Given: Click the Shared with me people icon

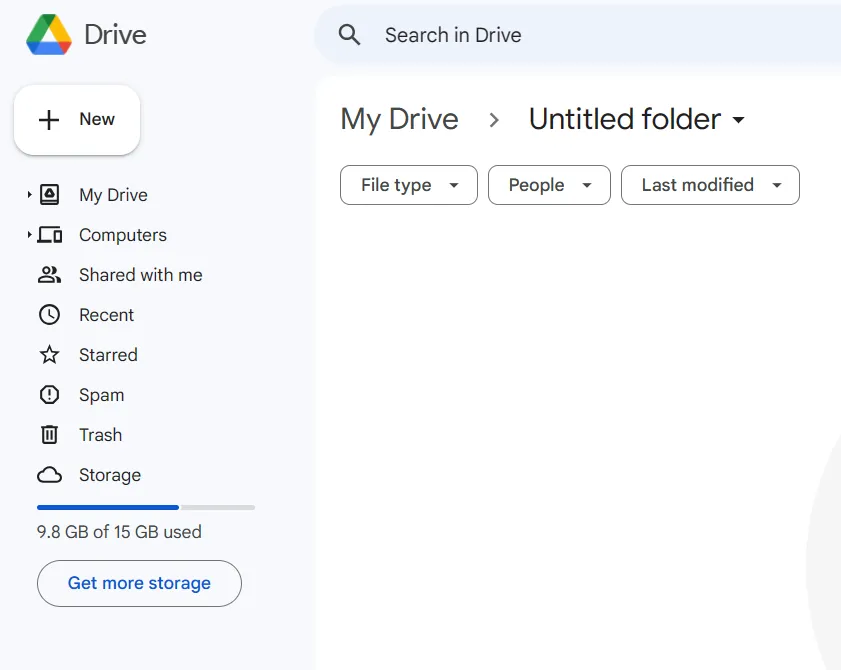Looking at the screenshot, I should 49,275.
